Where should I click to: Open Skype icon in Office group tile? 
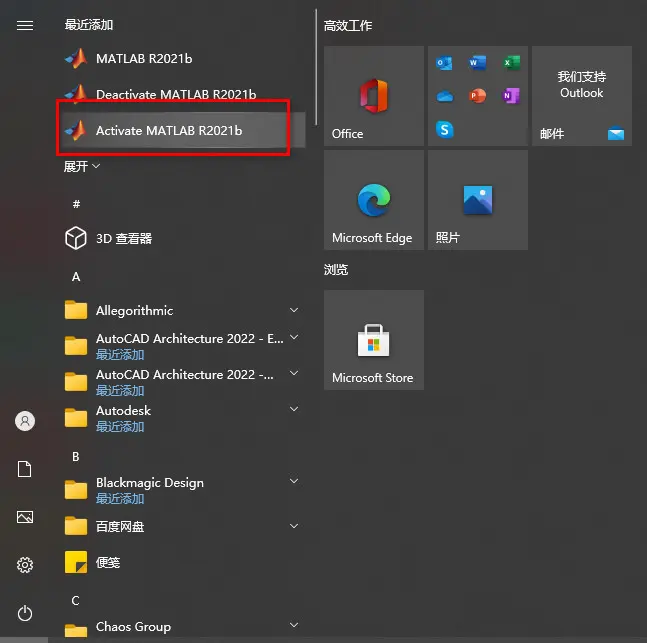coord(445,130)
